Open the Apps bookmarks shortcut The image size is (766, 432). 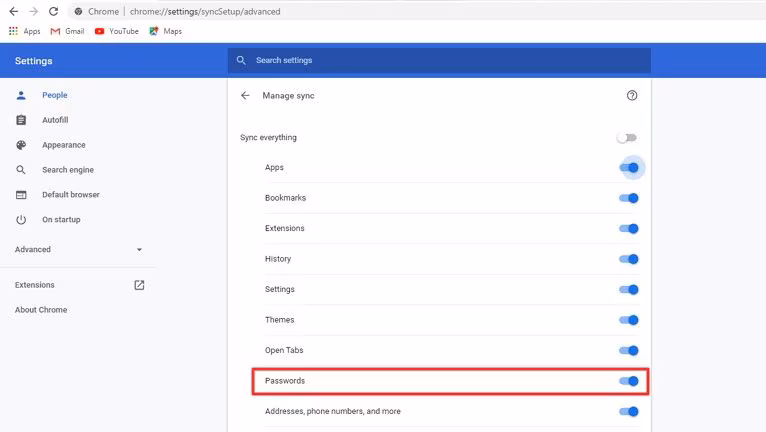(24, 31)
